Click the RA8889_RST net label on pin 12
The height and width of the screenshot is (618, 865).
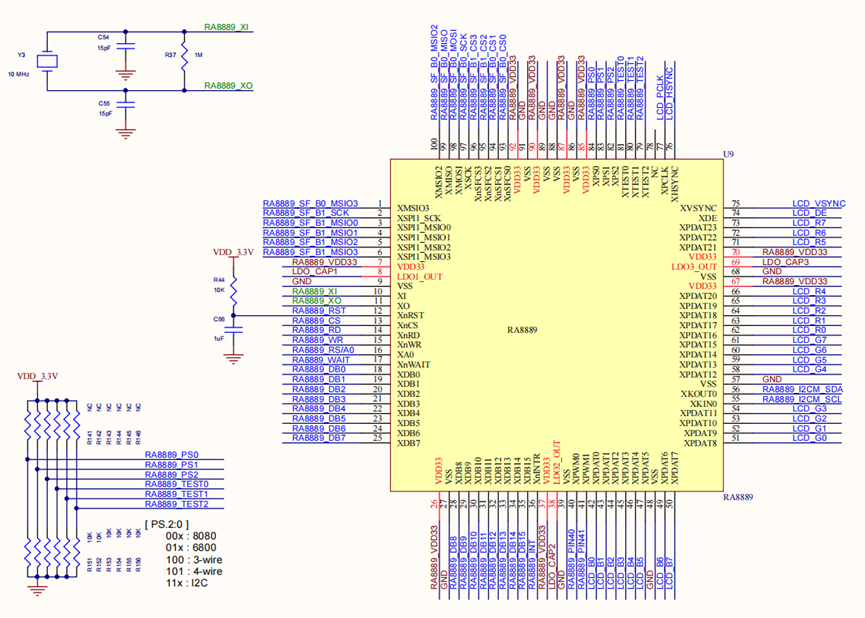[x=319, y=311]
